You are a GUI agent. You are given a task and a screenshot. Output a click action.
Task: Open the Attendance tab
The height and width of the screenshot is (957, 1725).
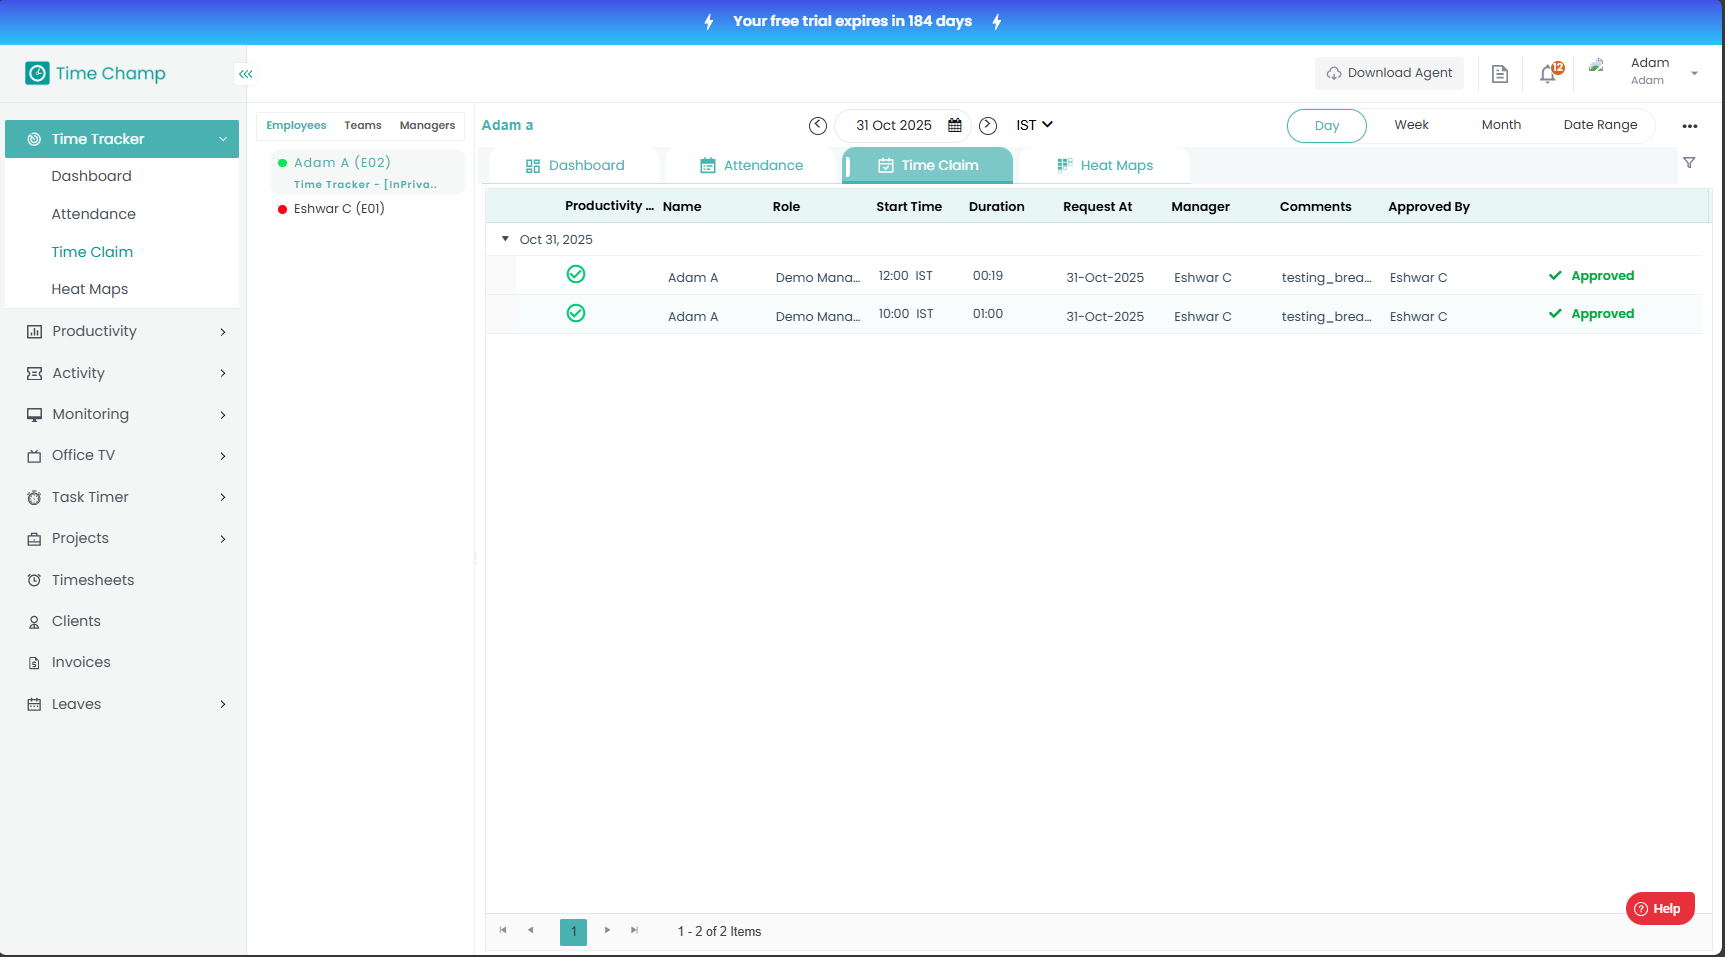click(x=751, y=166)
